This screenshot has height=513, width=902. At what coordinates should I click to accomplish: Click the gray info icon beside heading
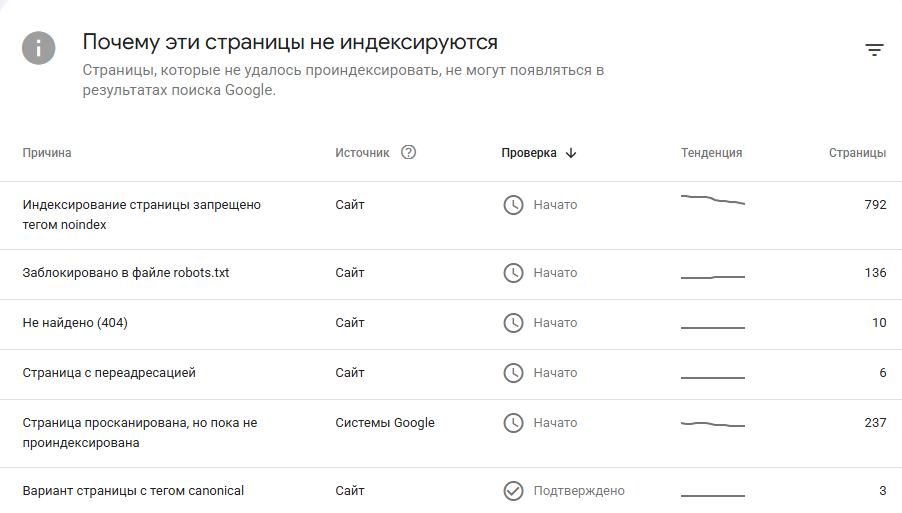coord(39,48)
